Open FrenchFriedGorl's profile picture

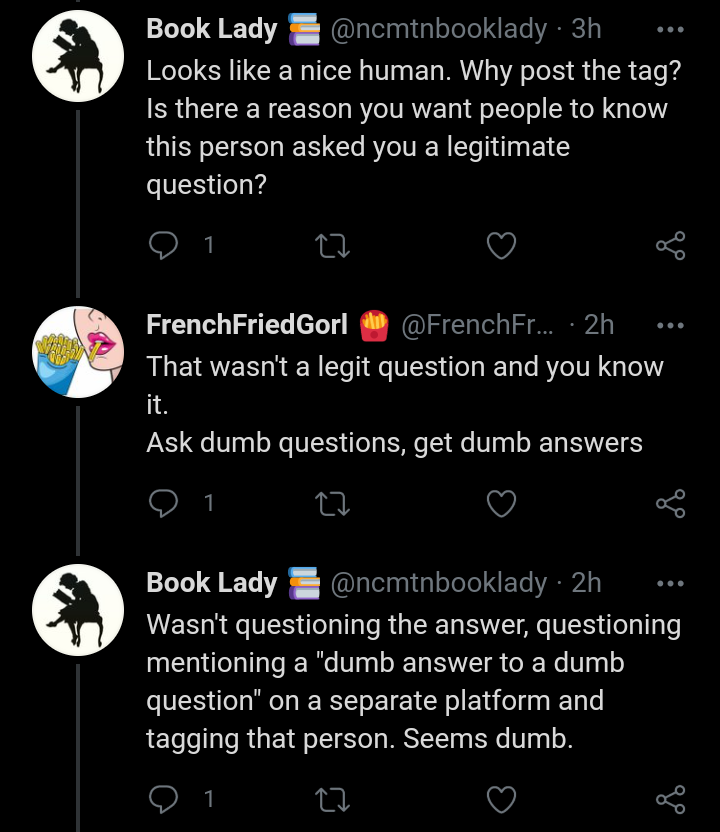pos(78,352)
